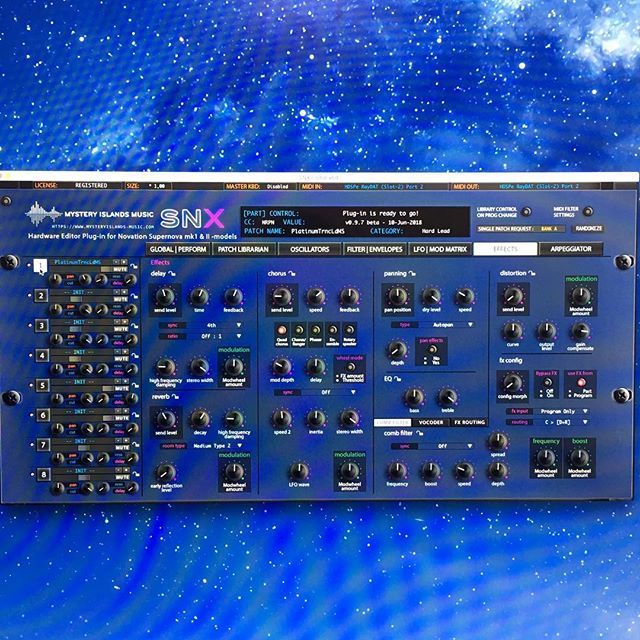Enable Quad chorus mode button
Viewport: 640px width, 640px height.
pyautogui.click(x=282, y=330)
